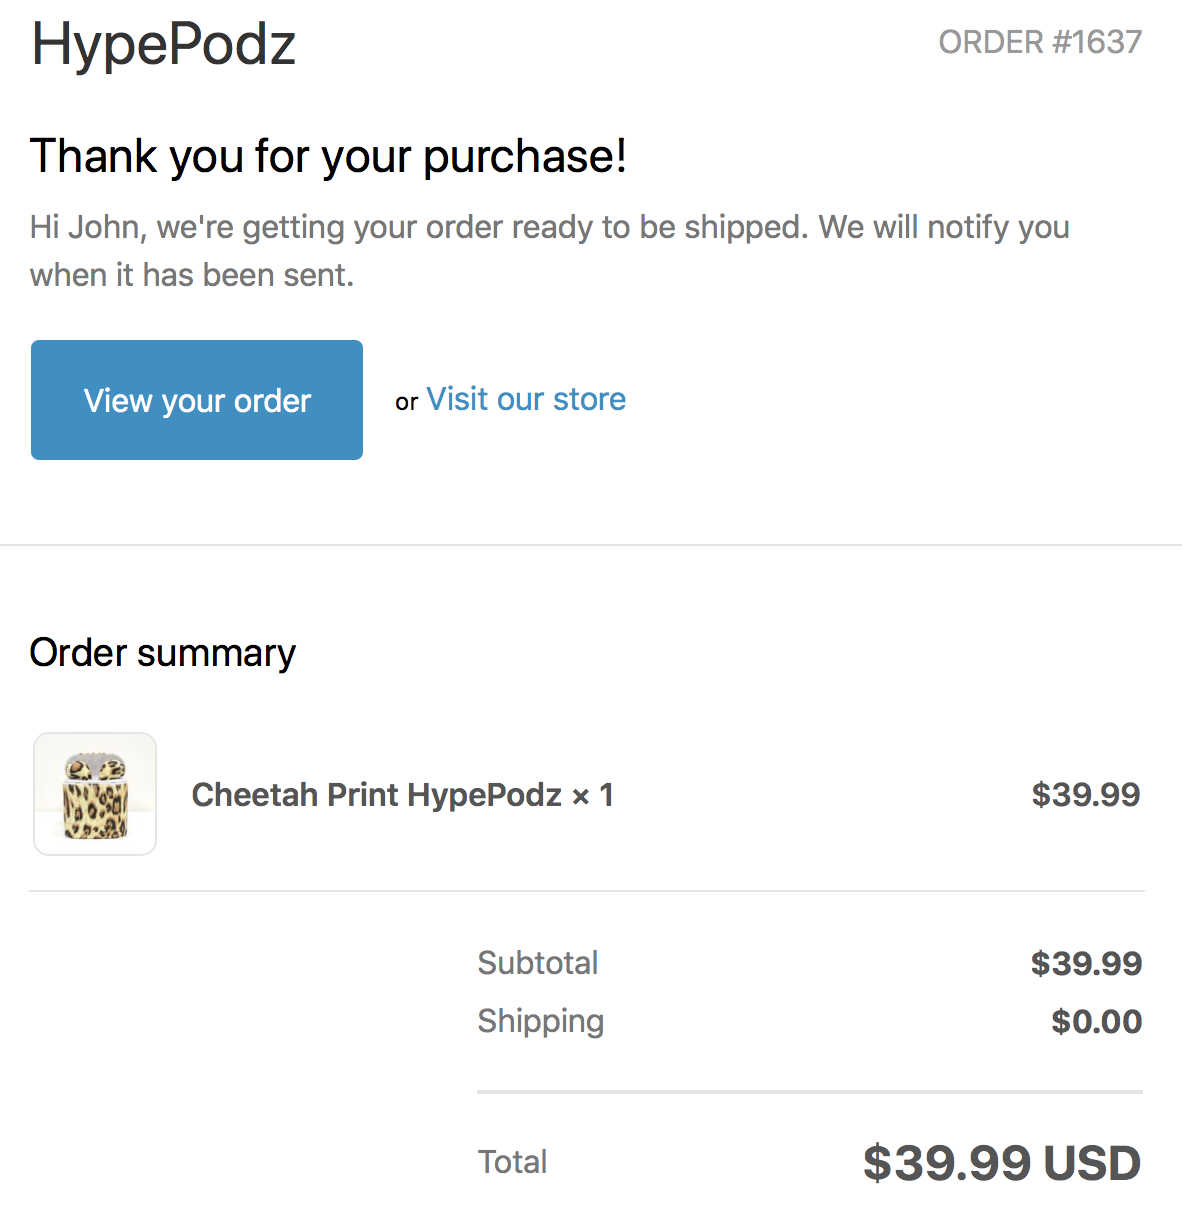Click the Subtotal label

click(538, 963)
